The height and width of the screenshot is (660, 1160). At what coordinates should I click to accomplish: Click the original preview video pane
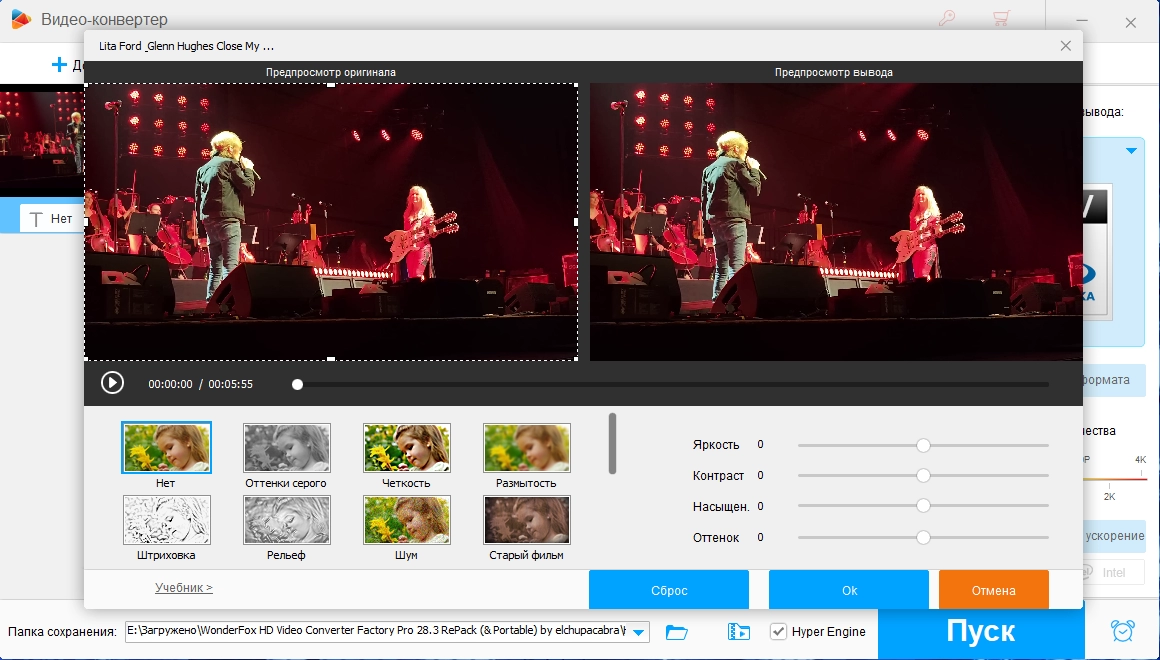pos(331,222)
